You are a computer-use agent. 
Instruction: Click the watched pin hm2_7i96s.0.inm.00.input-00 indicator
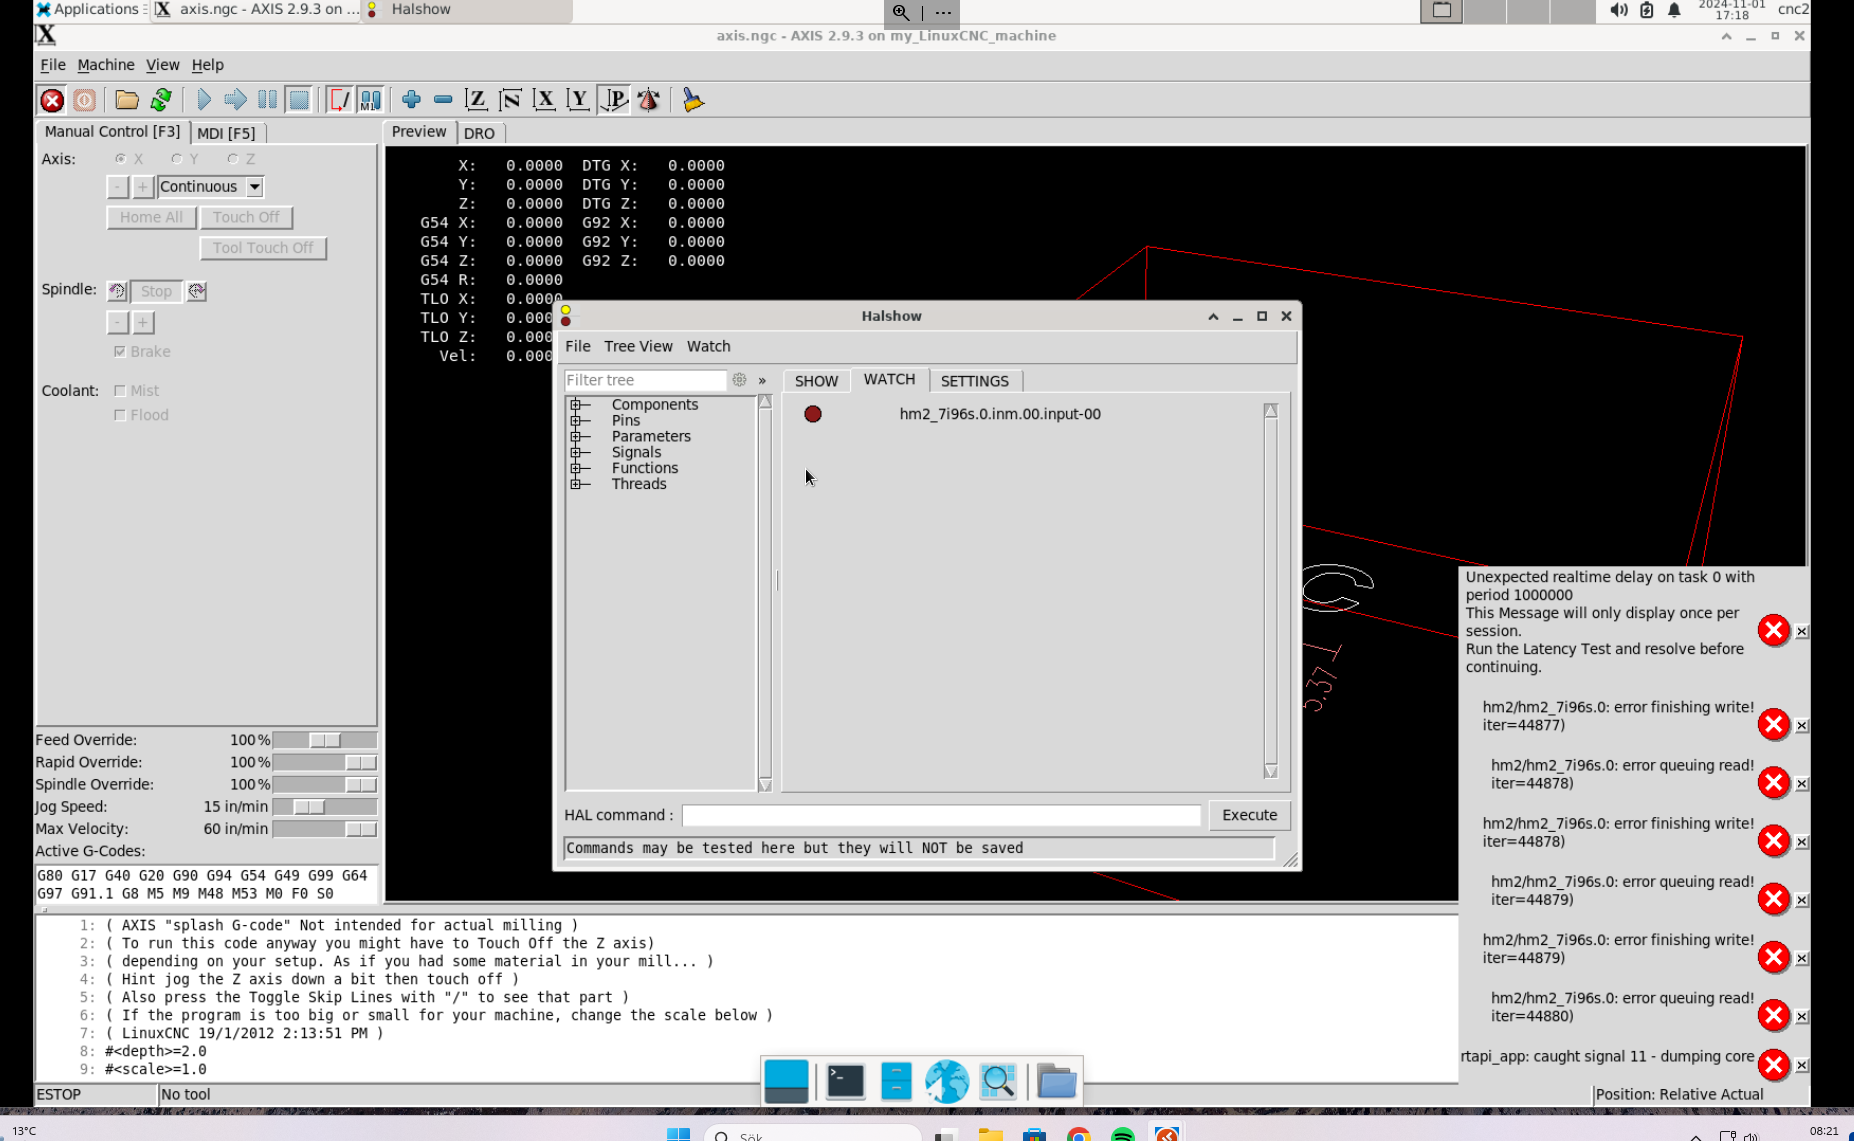[x=813, y=414]
